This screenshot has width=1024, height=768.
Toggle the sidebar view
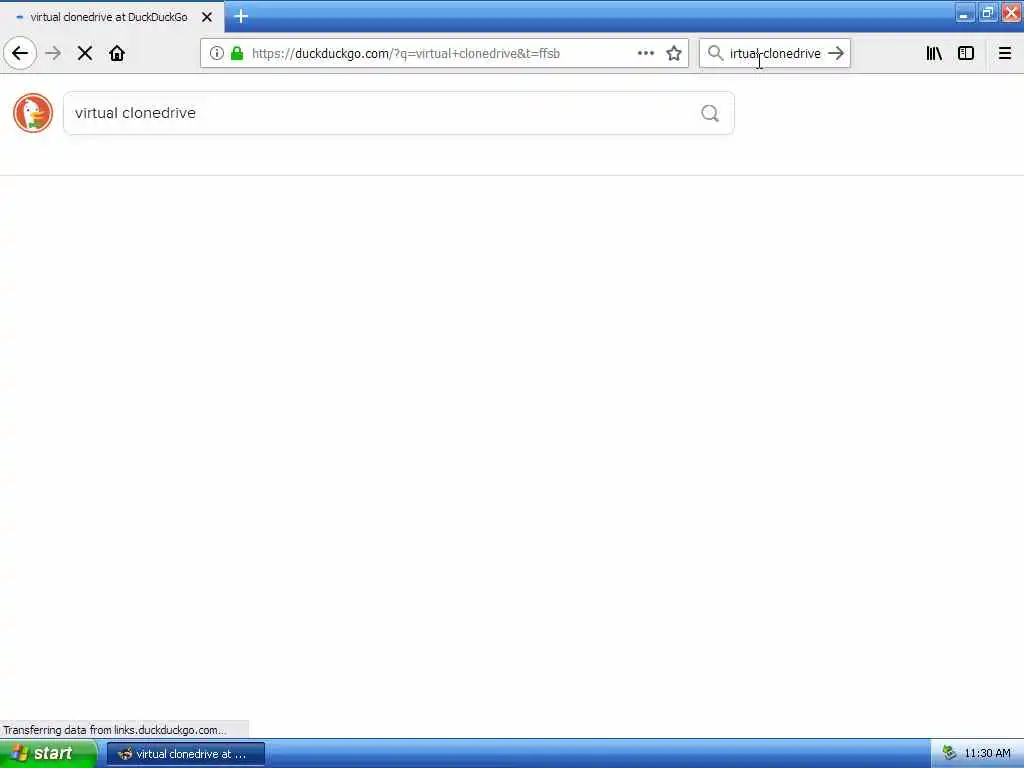pos(966,54)
